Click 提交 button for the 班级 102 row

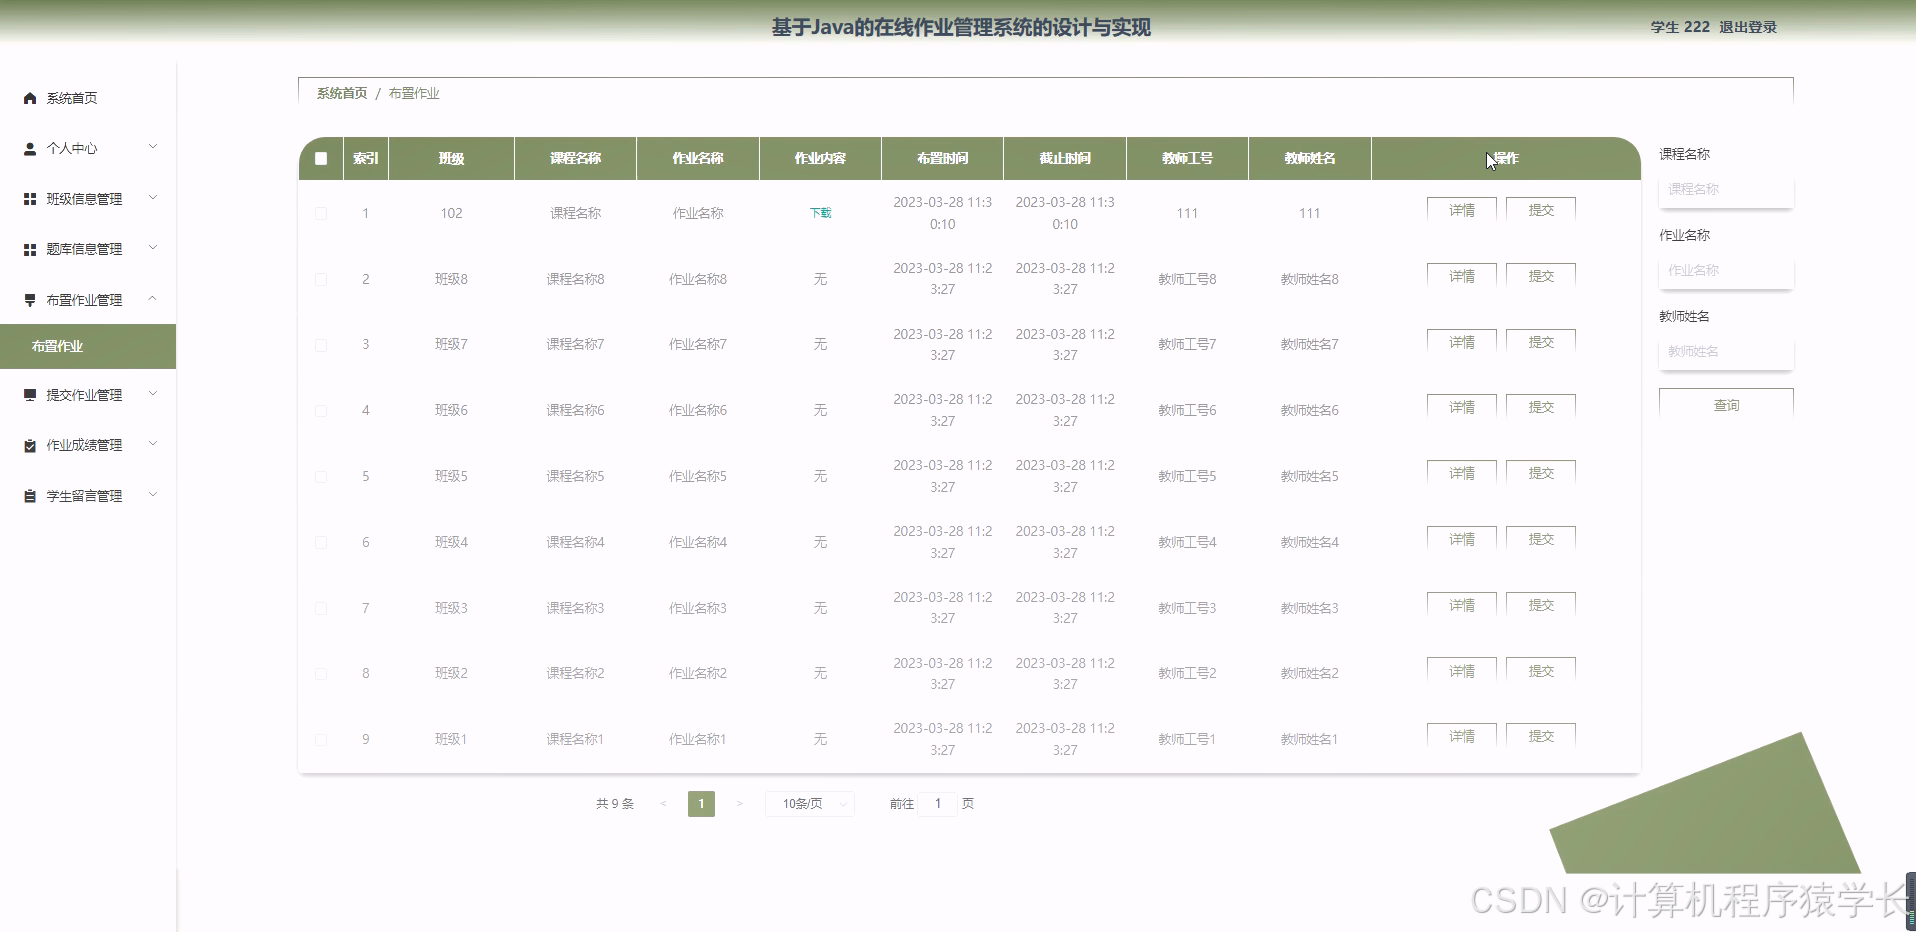pyautogui.click(x=1541, y=209)
